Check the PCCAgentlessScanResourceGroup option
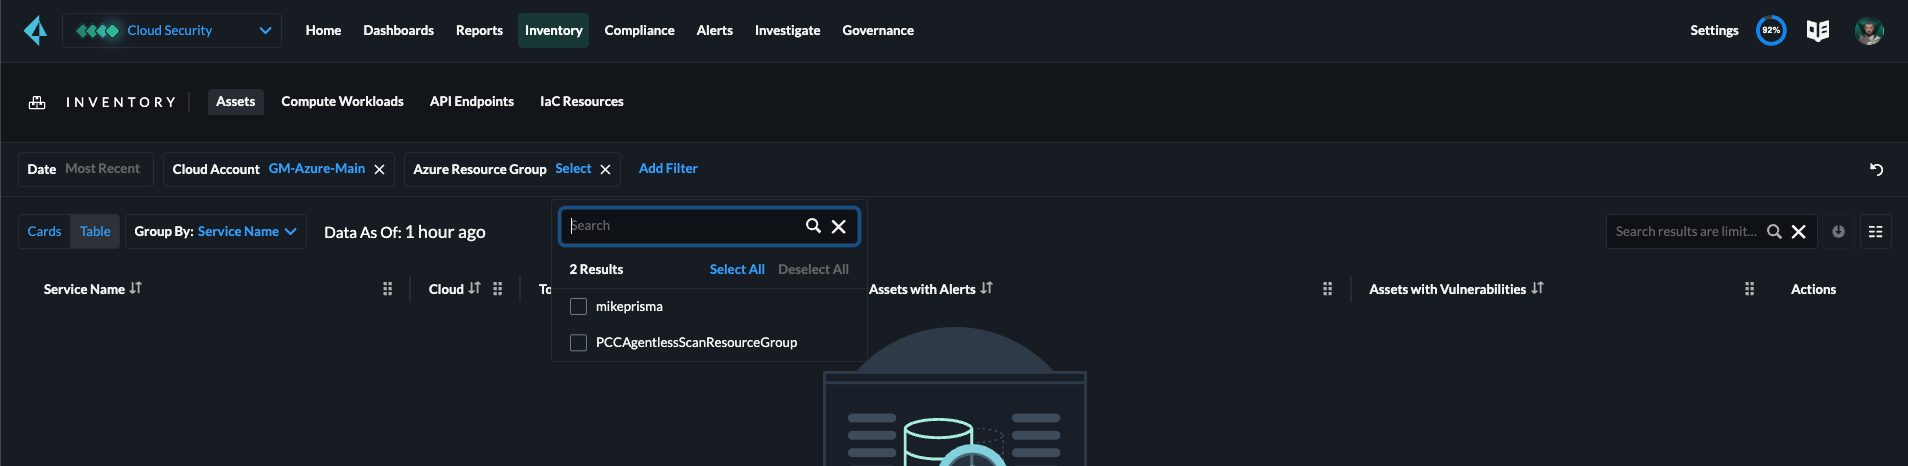Screen dimensions: 1908x466 (x=578, y=343)
